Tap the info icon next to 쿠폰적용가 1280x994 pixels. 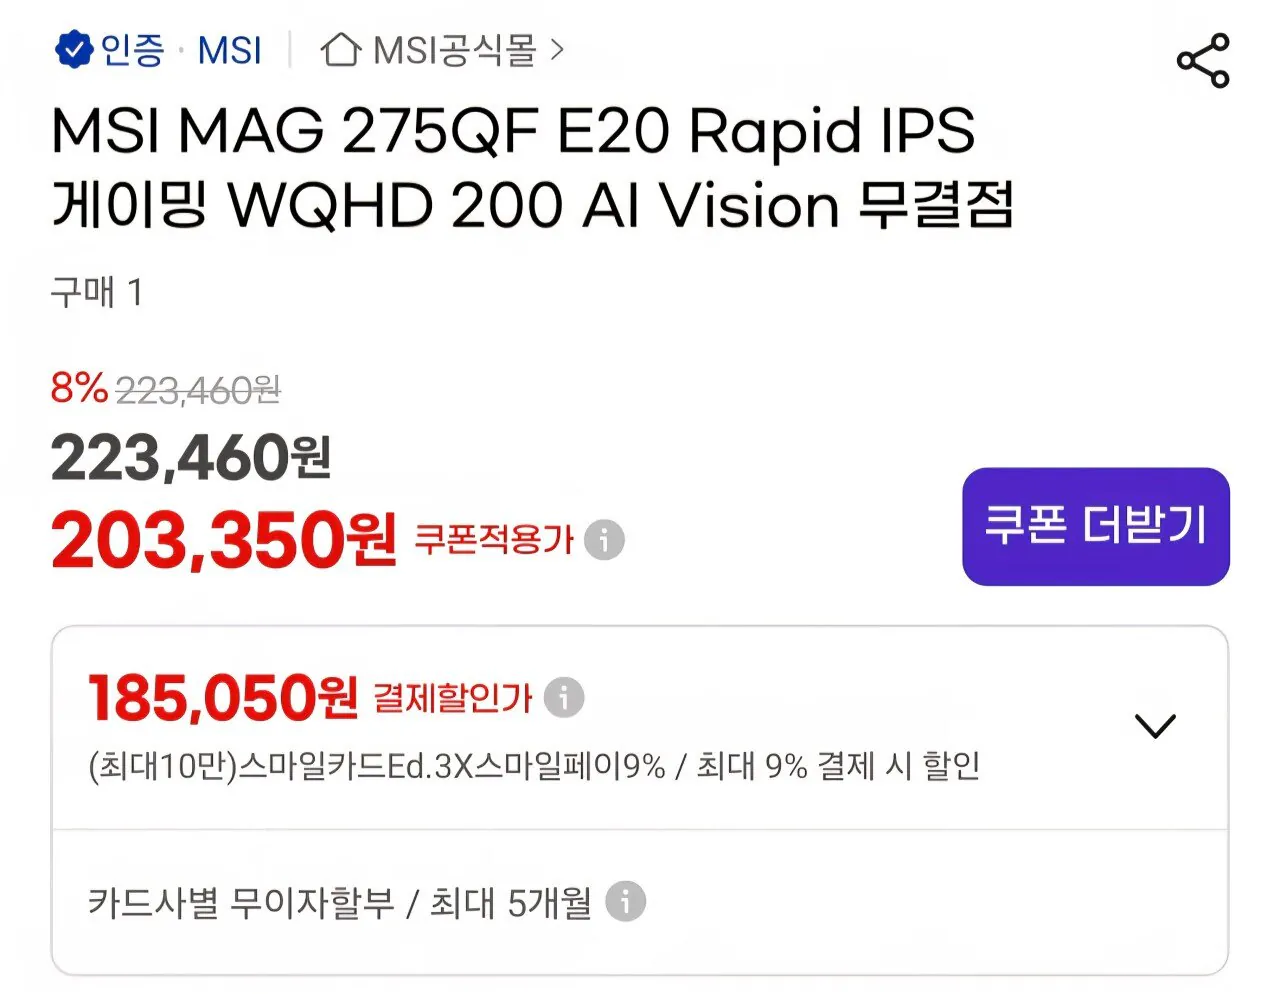(x=602, y=540)
